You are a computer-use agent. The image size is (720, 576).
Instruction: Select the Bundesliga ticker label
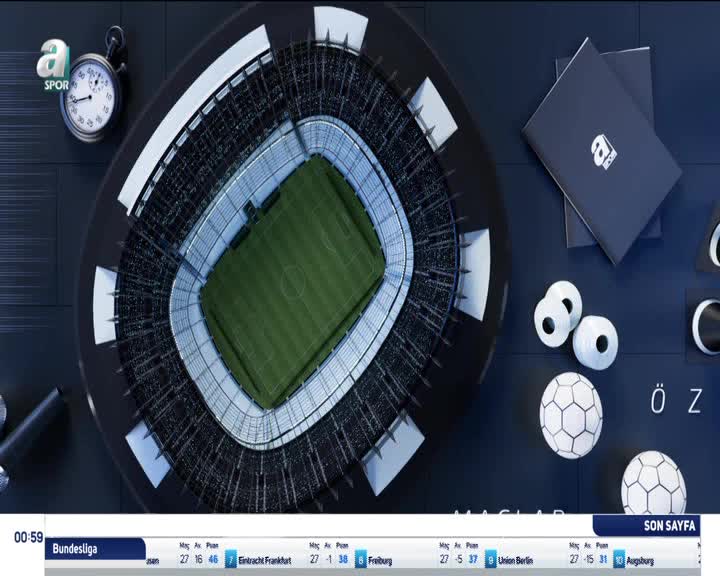coord(95,549)
